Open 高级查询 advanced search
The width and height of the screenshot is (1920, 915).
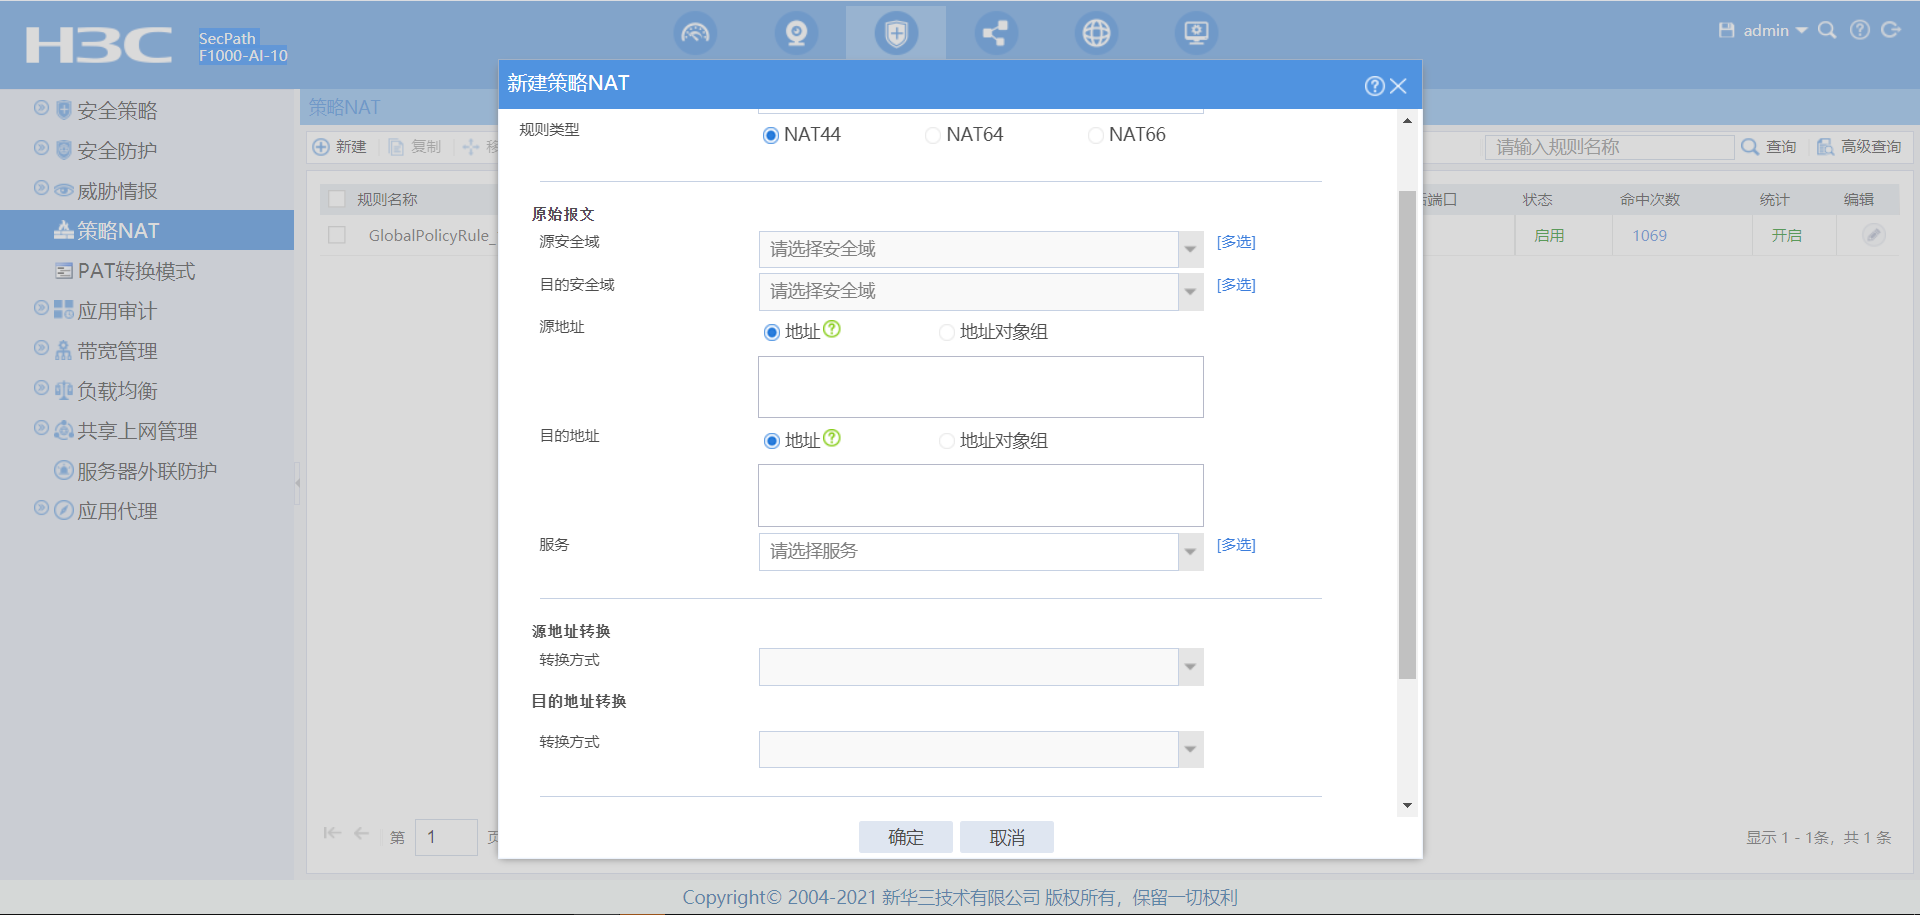point(1859,147)
